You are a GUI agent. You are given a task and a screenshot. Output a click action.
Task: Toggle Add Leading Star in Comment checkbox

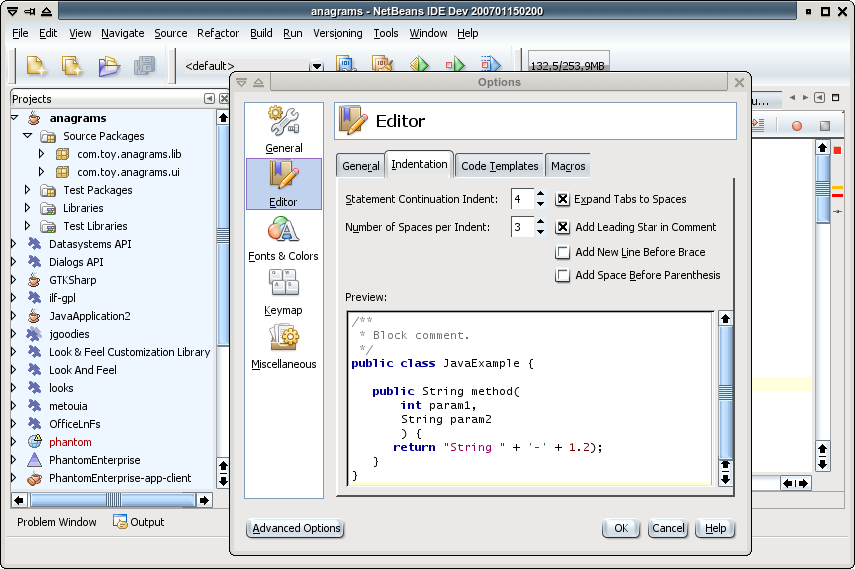point(562,227)
